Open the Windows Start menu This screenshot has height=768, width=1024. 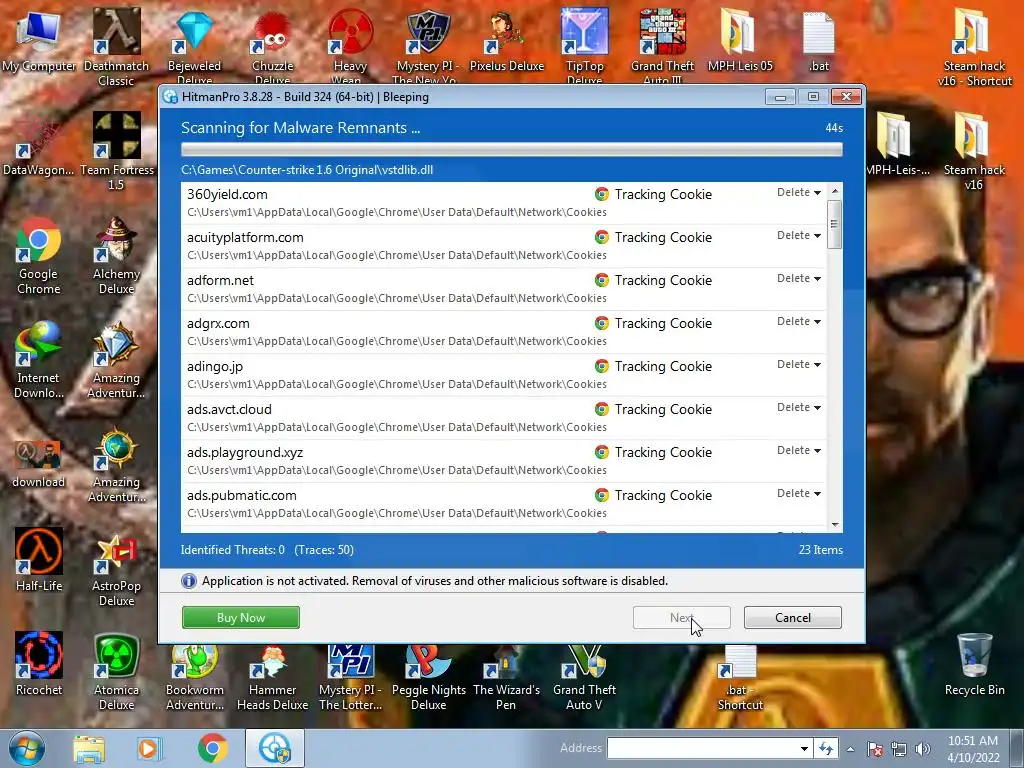[27, 748]
